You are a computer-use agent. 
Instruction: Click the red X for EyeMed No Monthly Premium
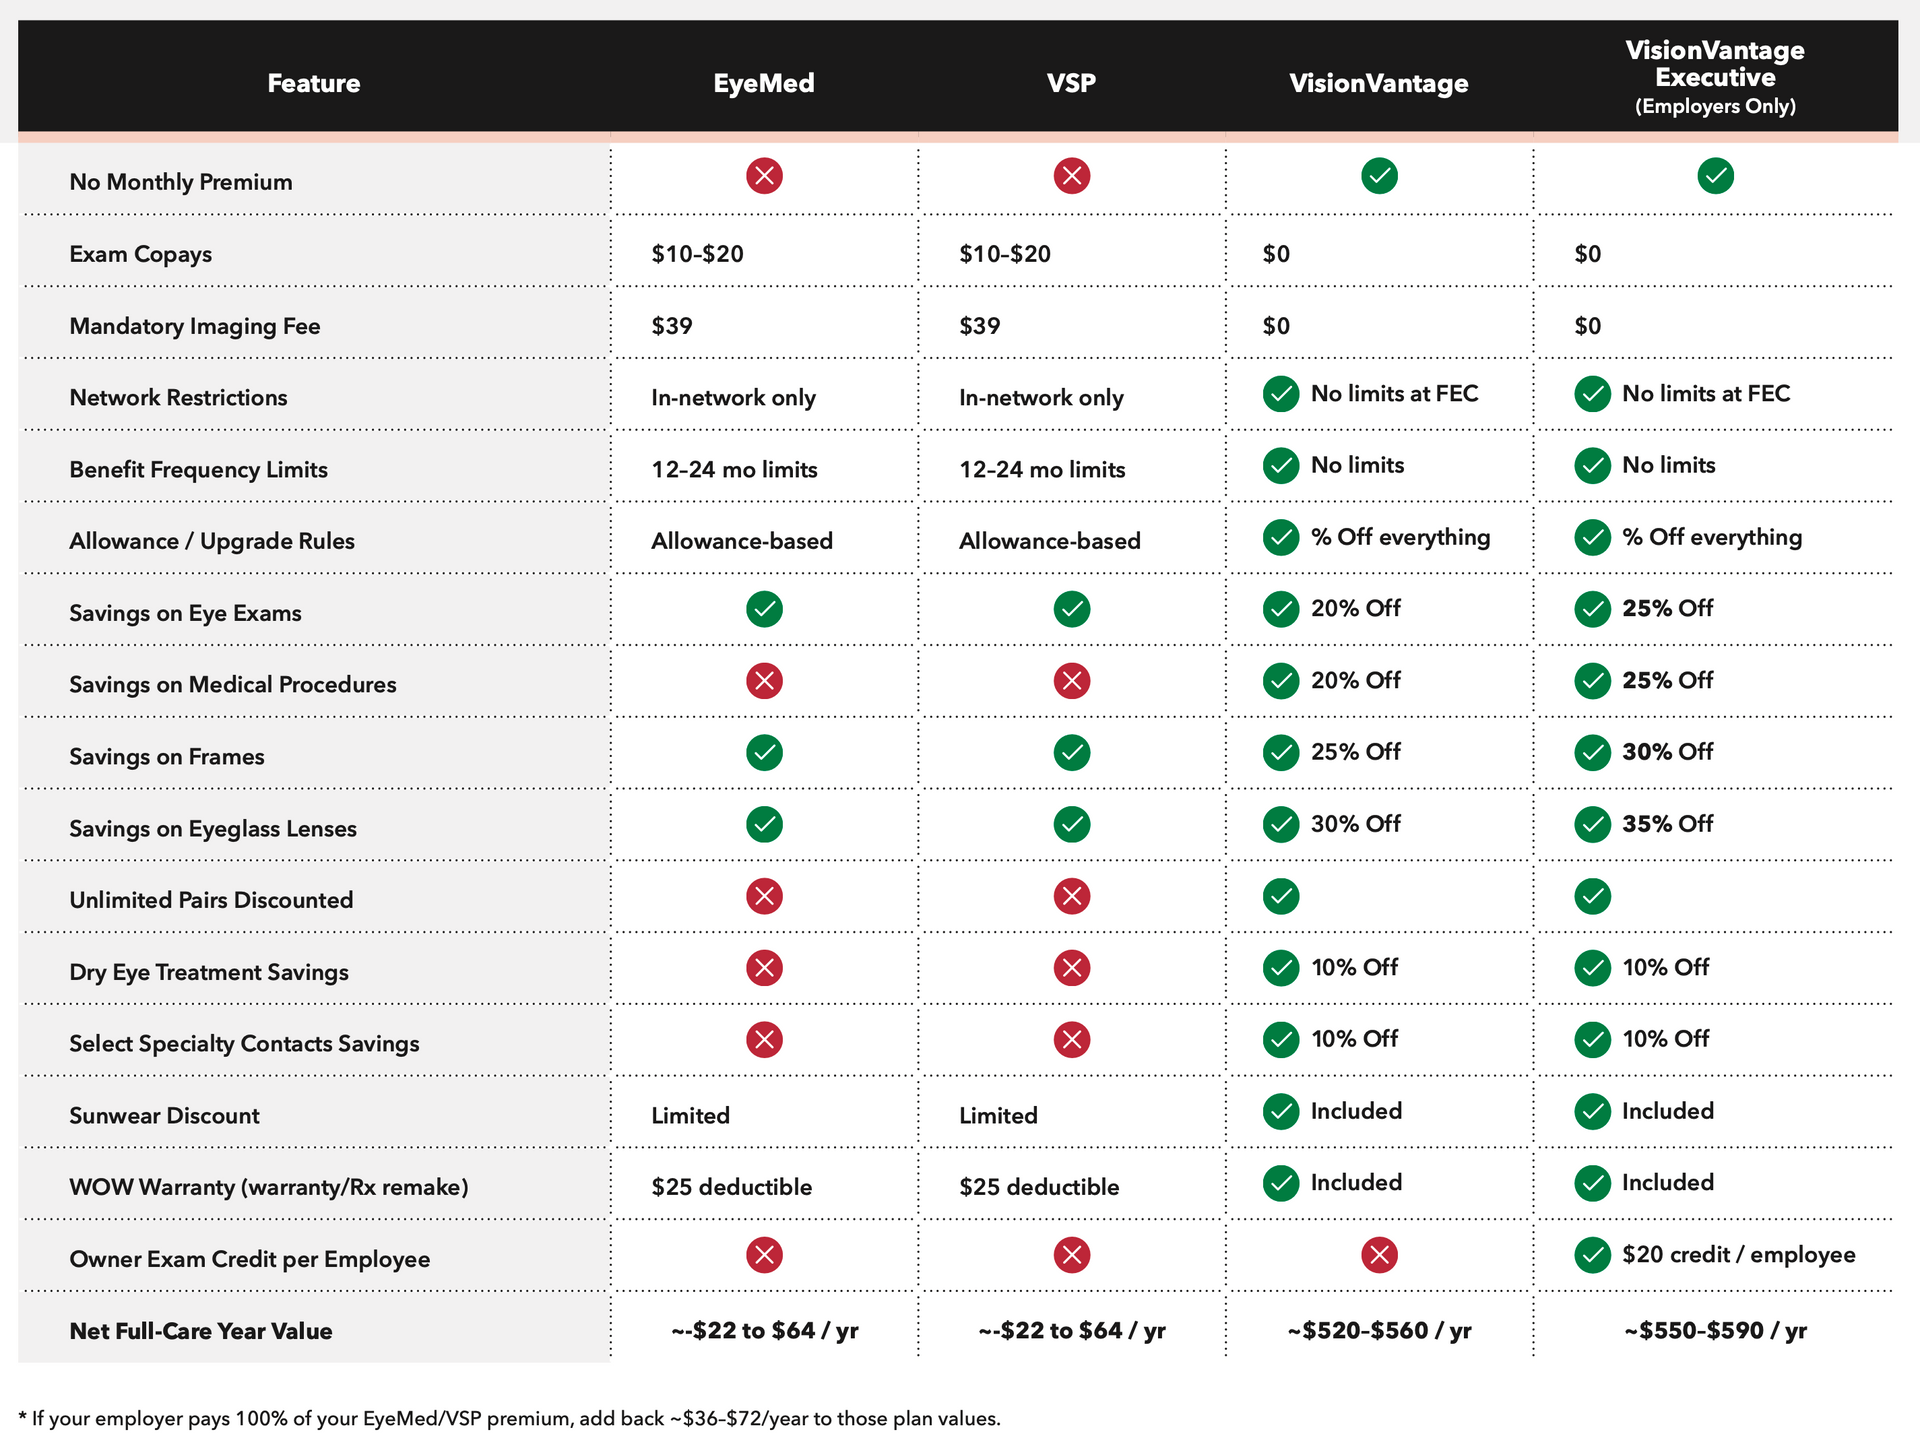(765, 177)
